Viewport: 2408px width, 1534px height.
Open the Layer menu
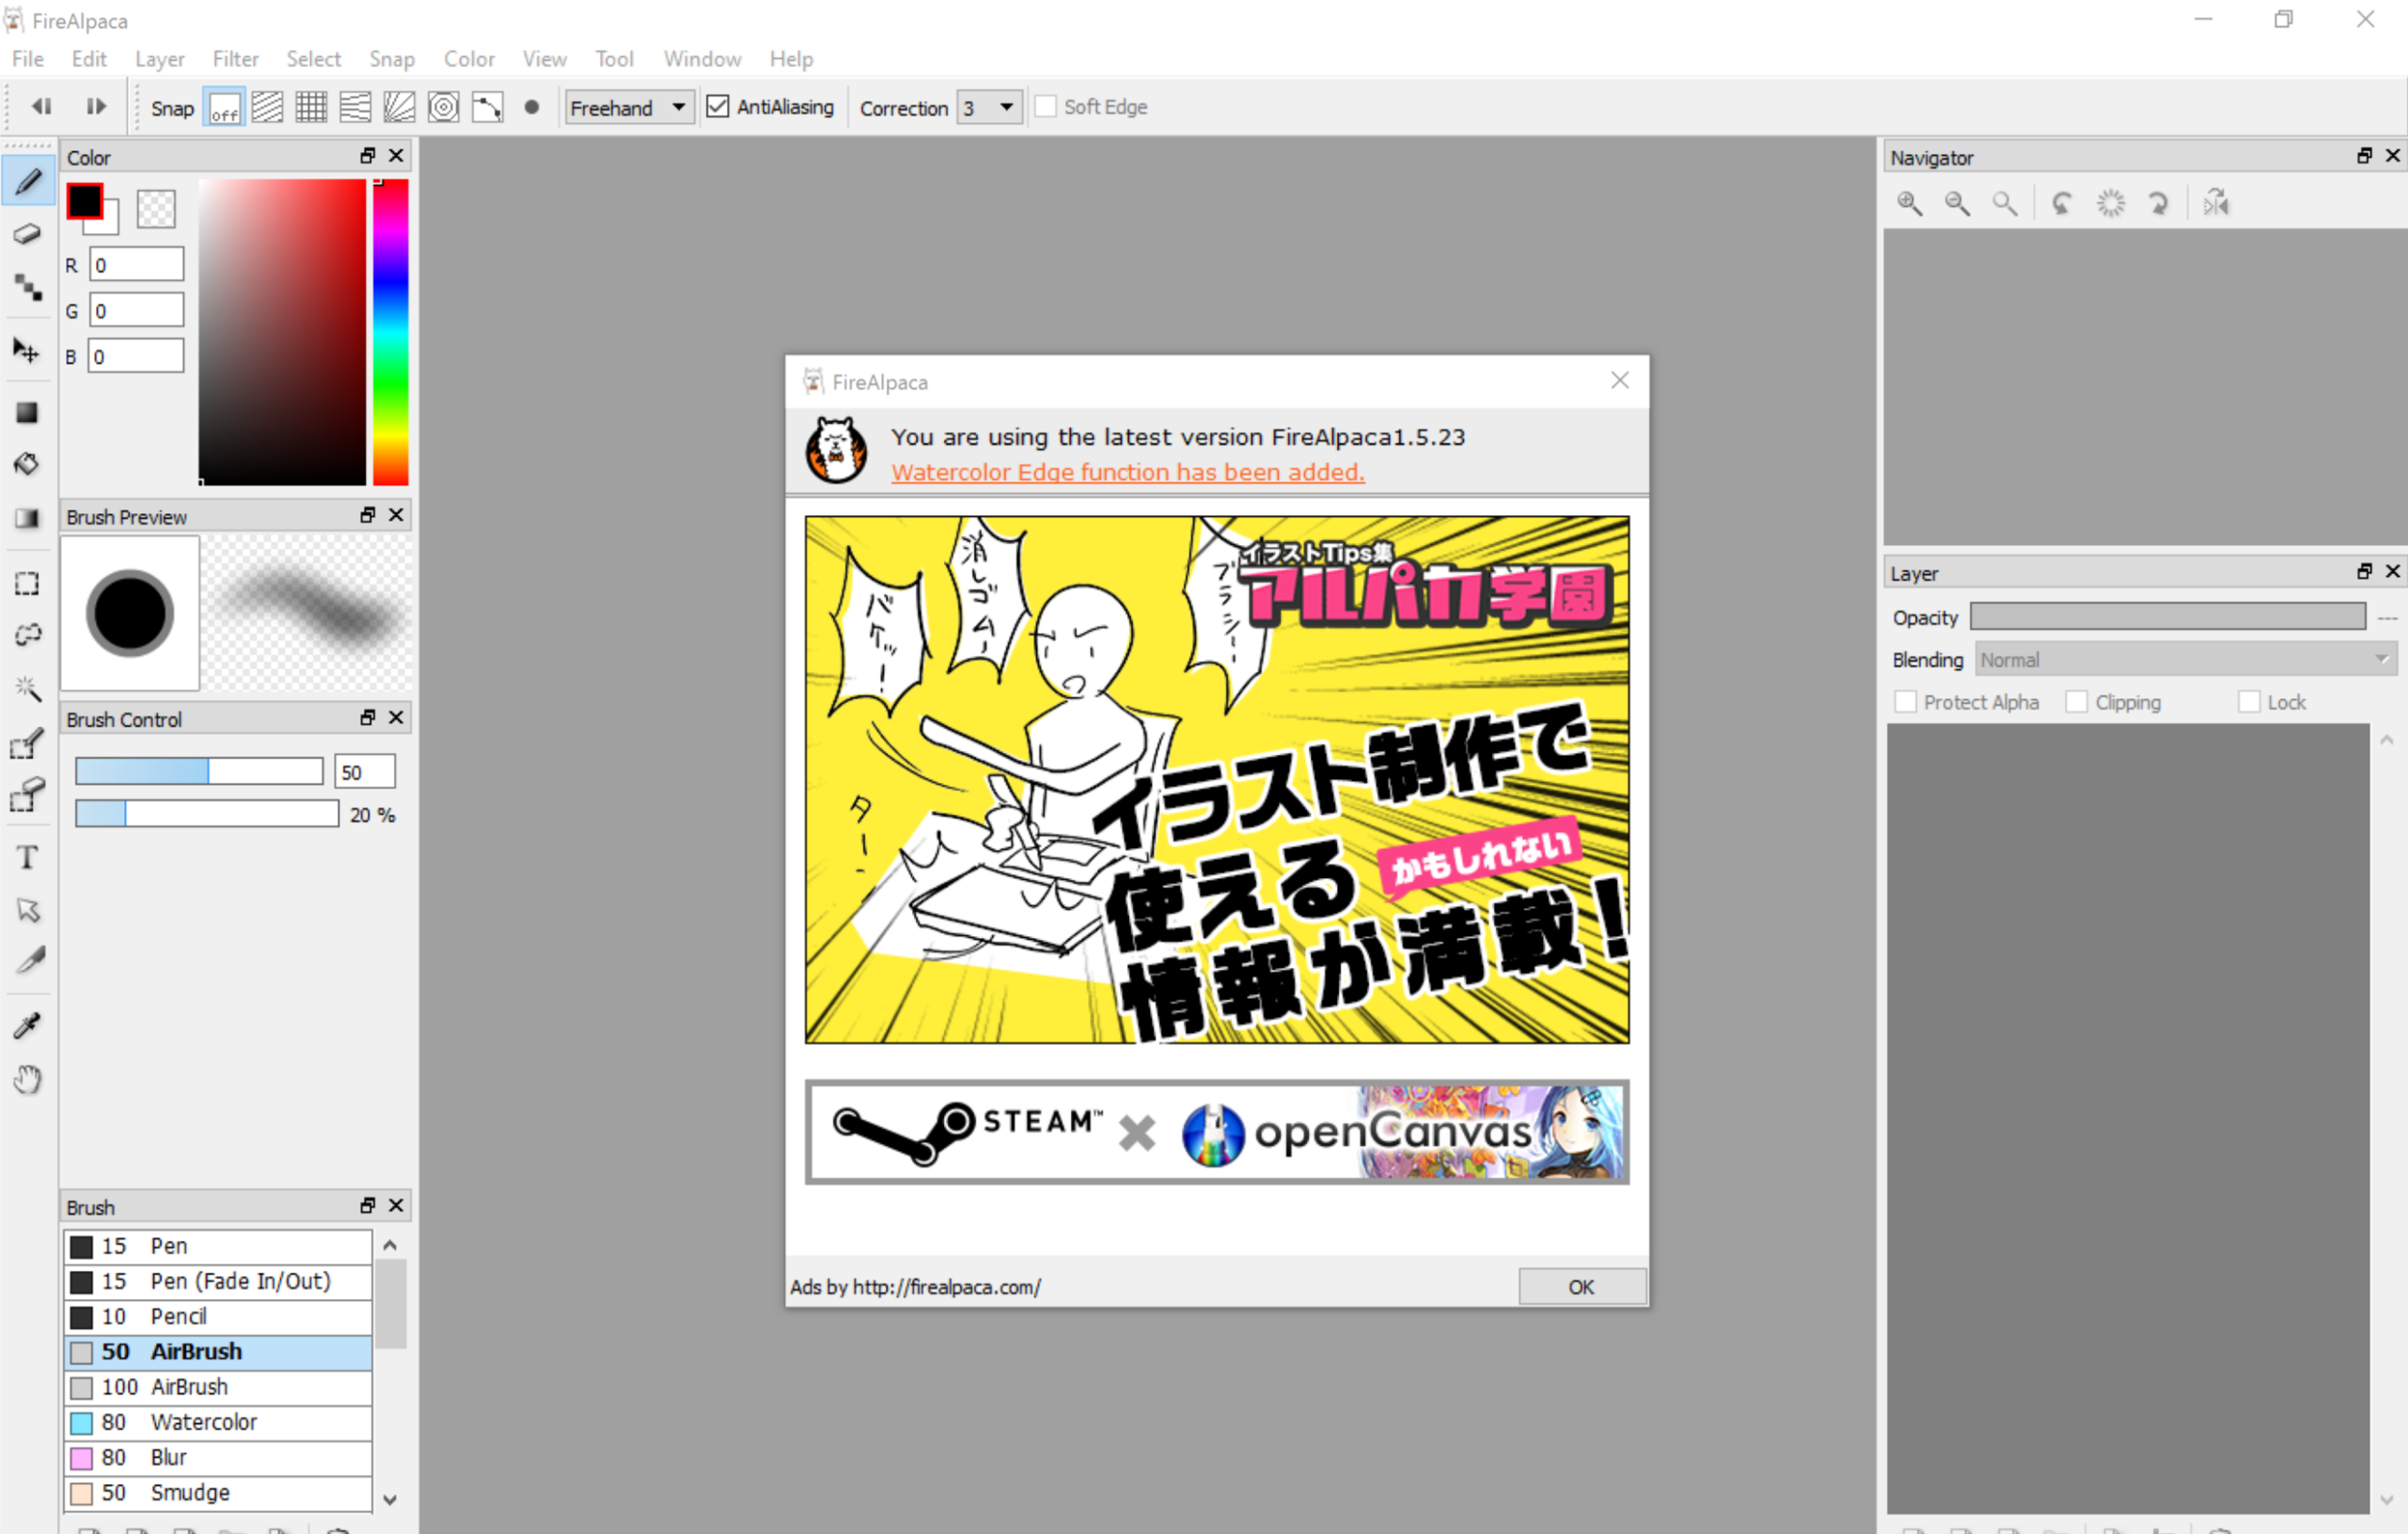click(160, 59)
